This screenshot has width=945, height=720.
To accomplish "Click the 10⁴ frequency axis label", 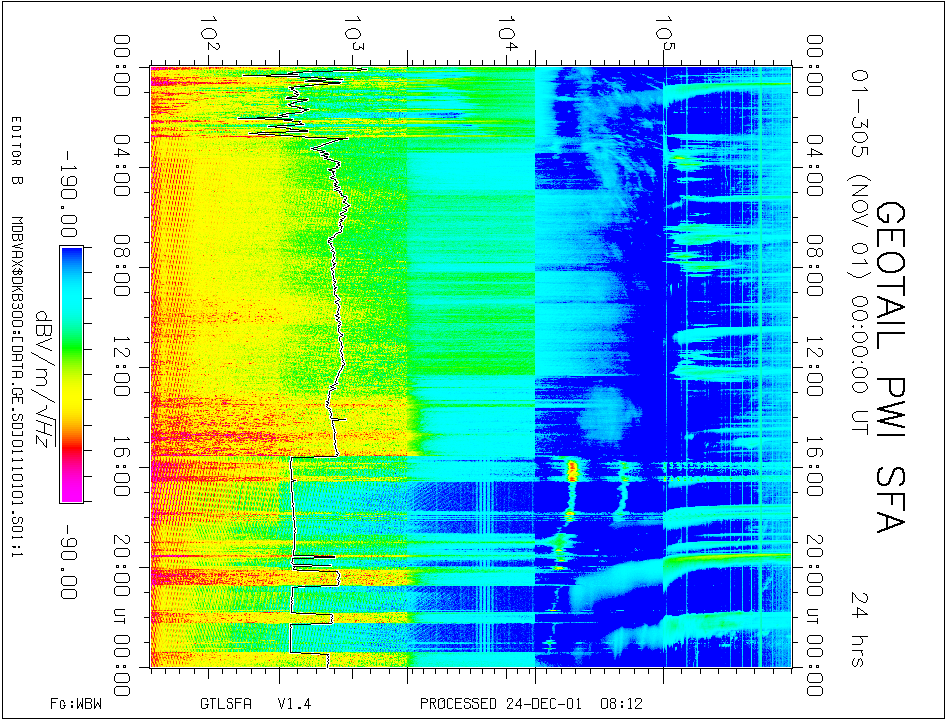I will click(510, 32).
